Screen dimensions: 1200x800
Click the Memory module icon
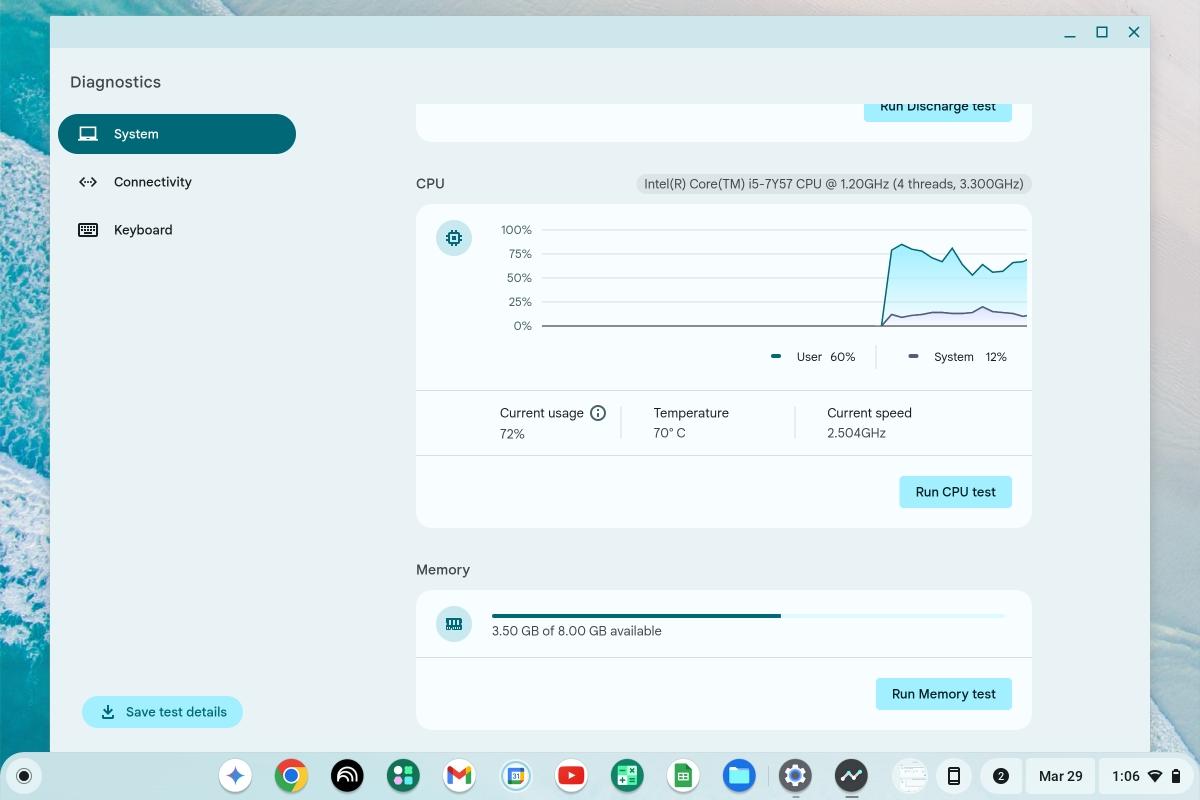454,624
